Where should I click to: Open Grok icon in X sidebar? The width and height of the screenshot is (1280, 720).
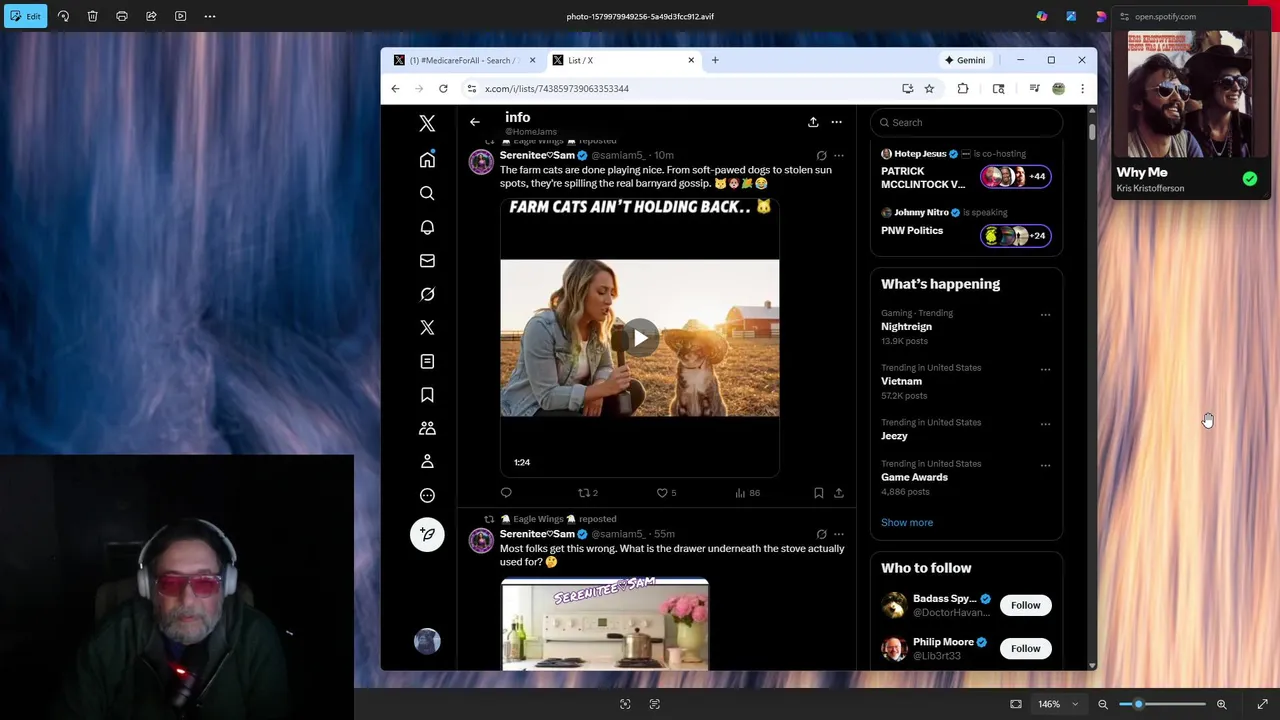pos(427,294)
